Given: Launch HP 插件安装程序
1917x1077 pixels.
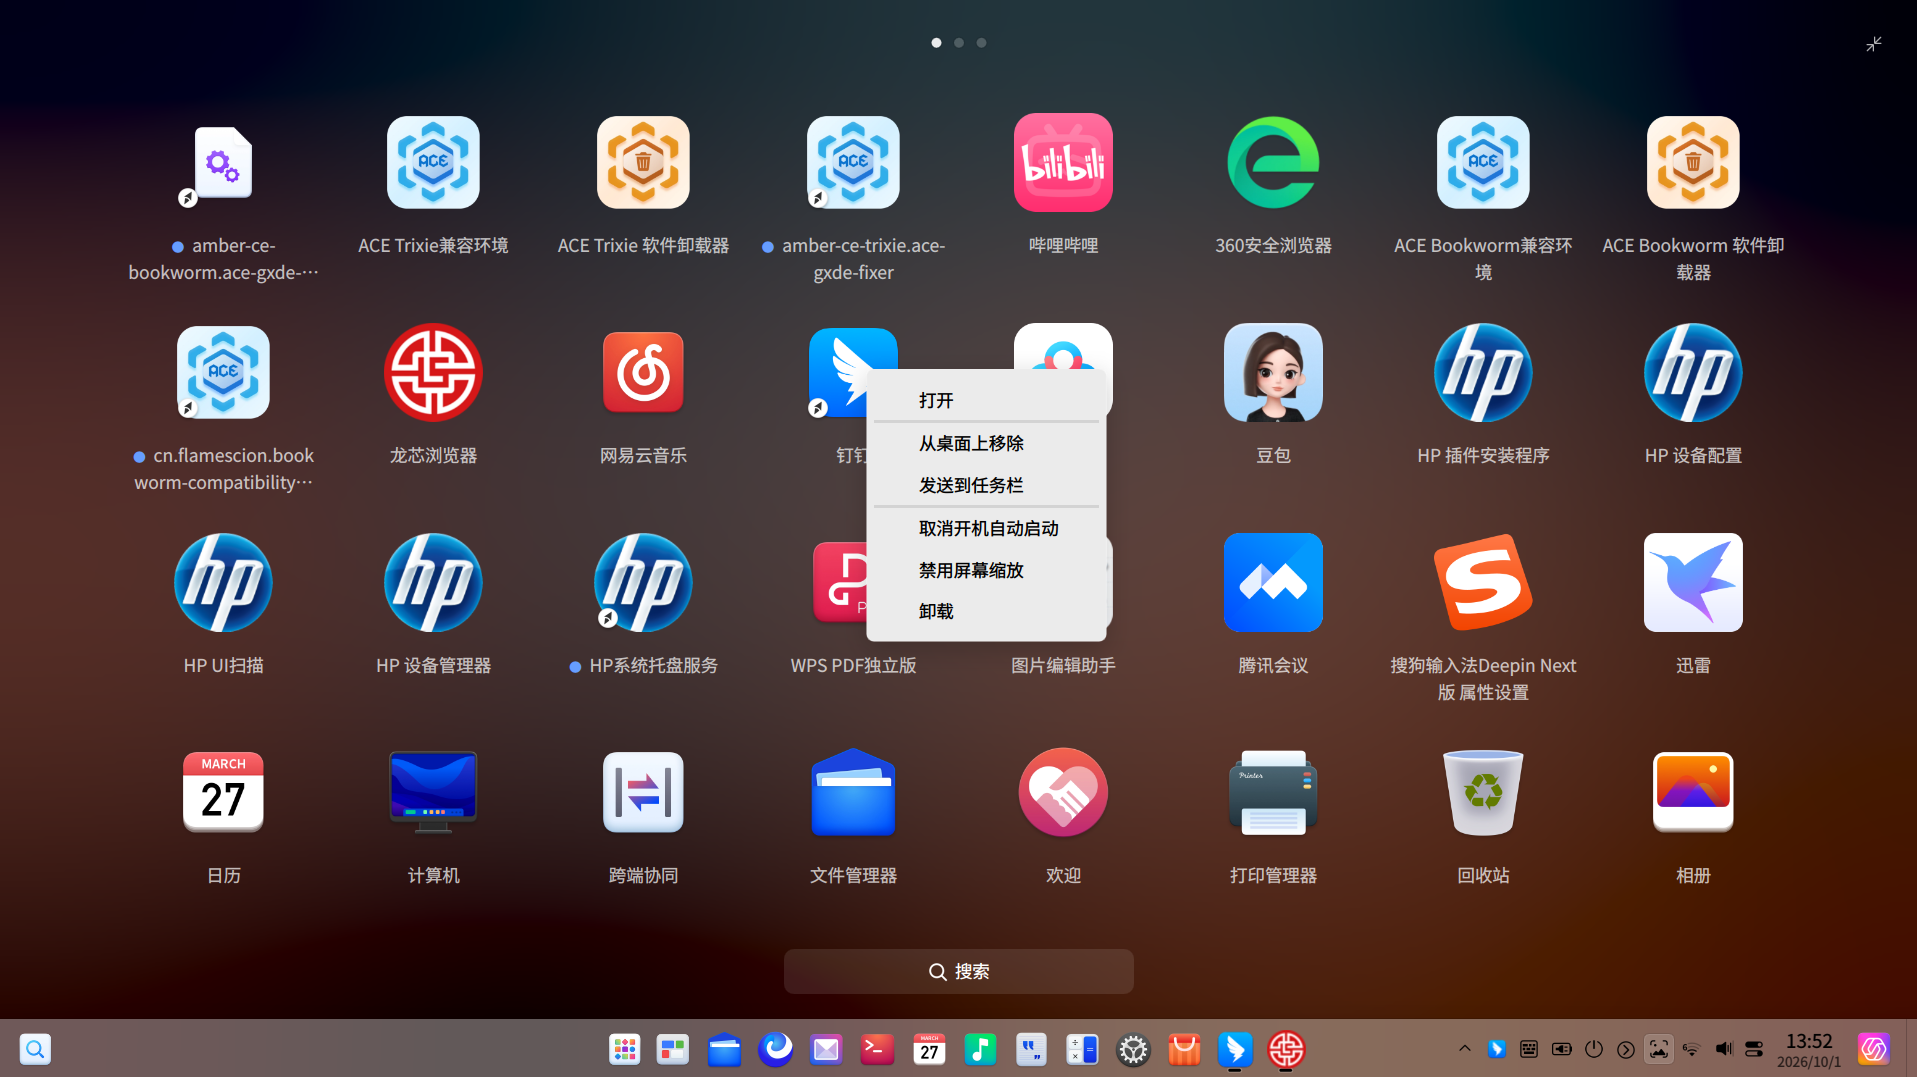Looking at the screenshot, I should (x=1483, y=372).
